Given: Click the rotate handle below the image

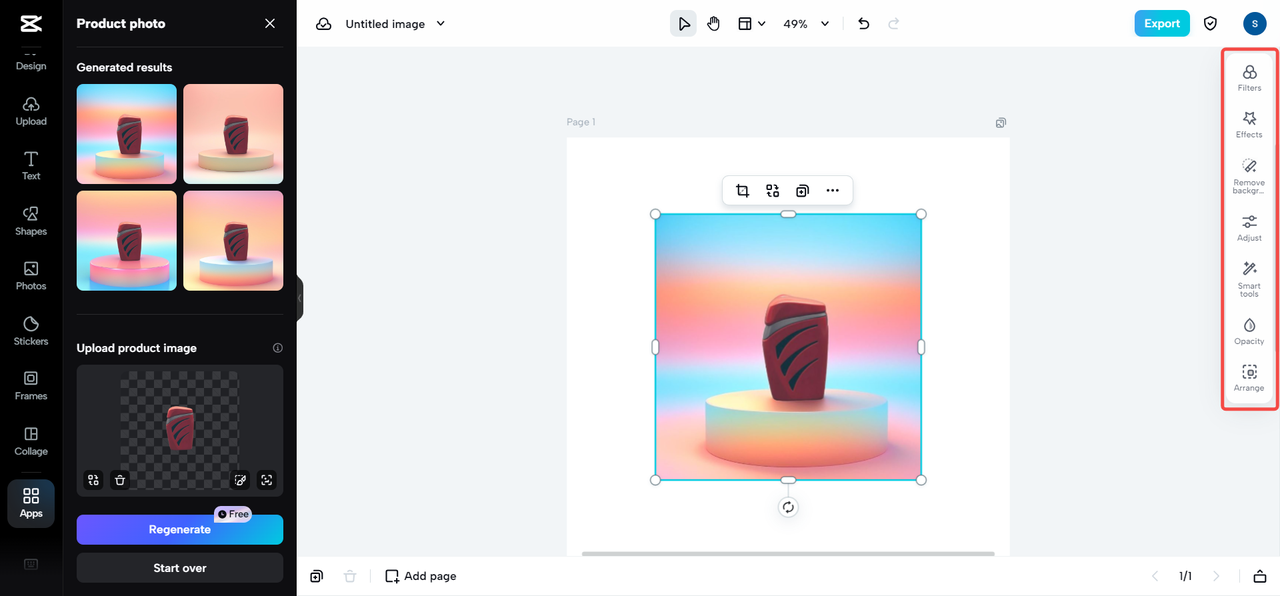Looking at the screenshot, I should (788, 508).
